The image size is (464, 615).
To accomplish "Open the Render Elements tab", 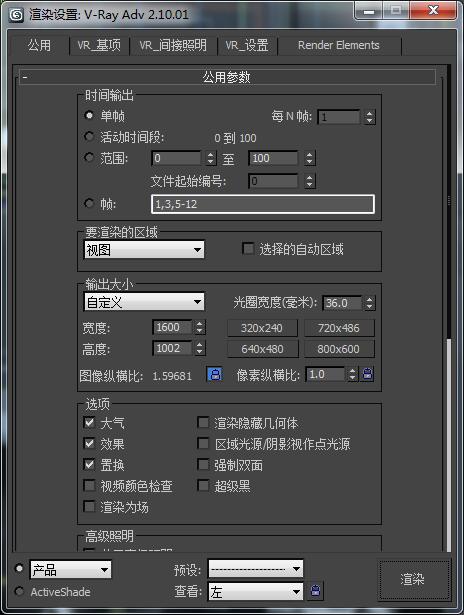I will 338,45.
